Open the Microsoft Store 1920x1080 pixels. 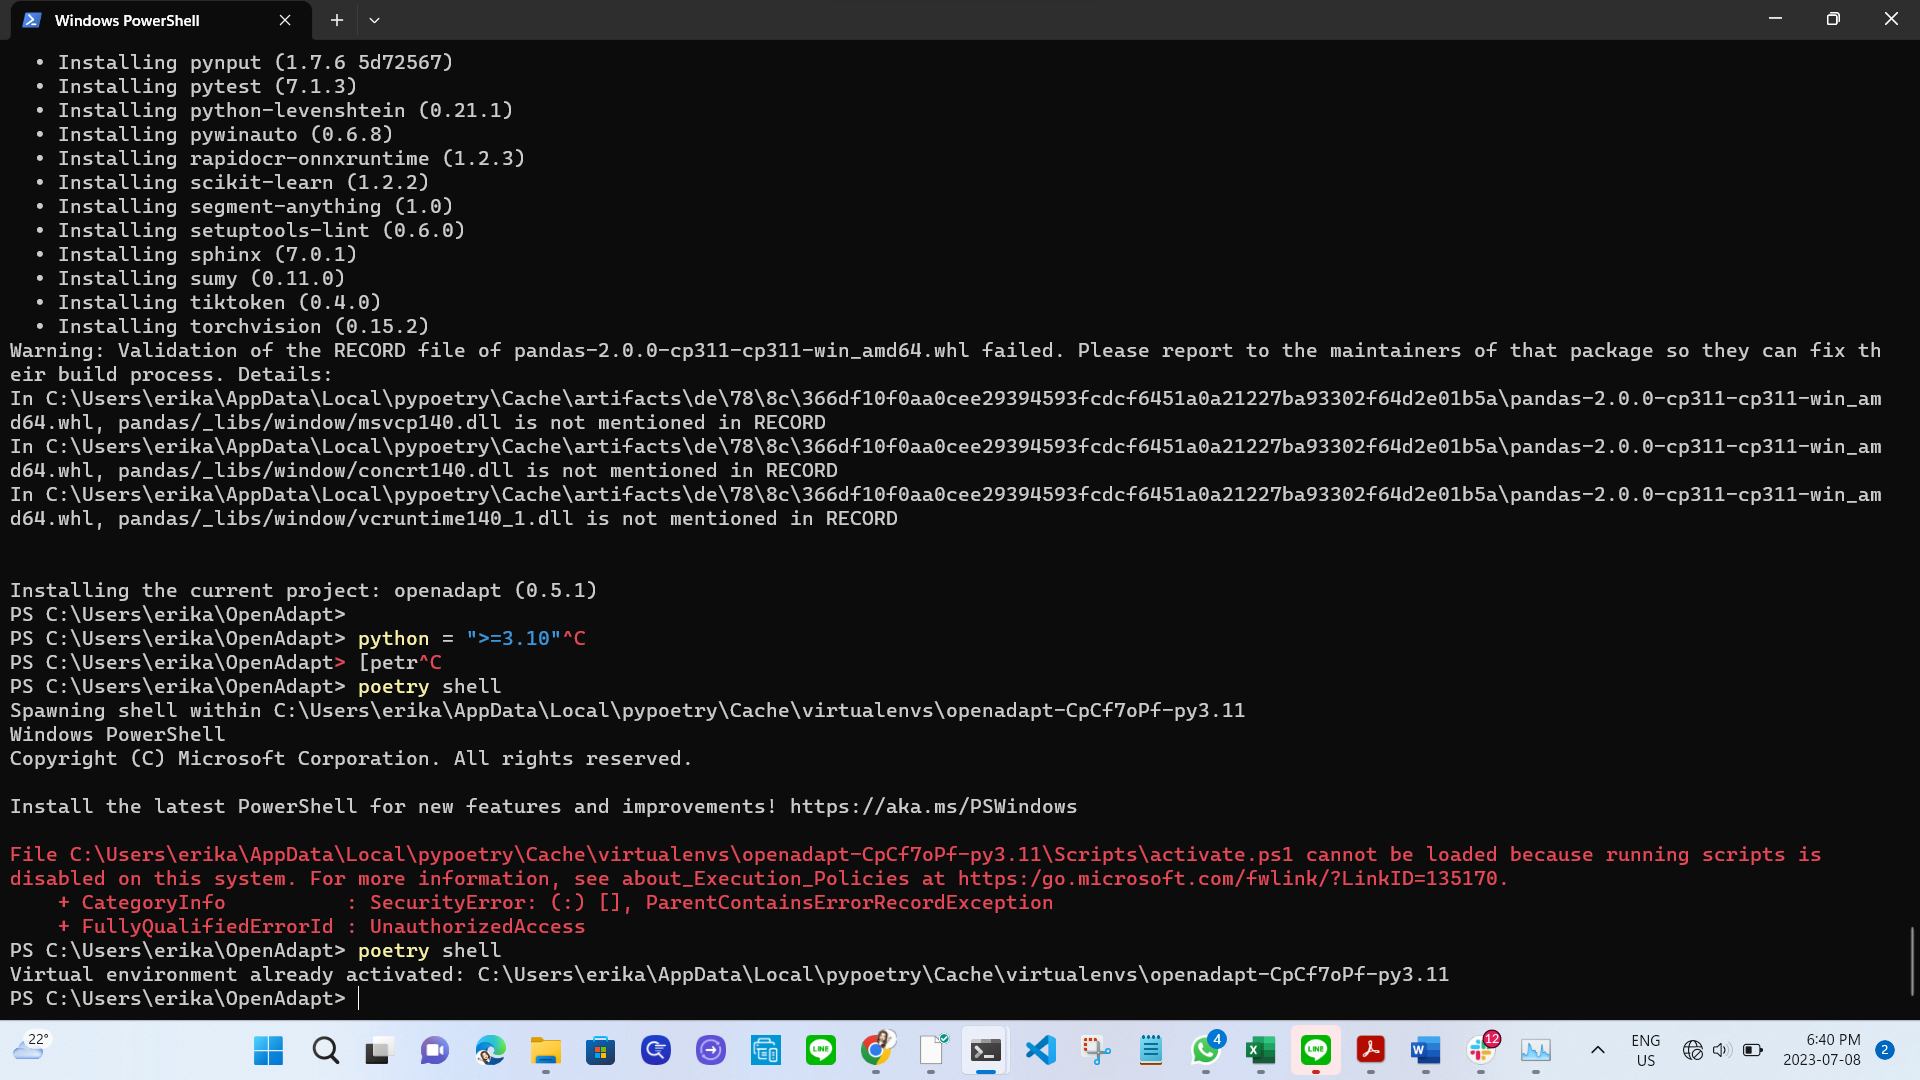pyautogui.click(x=600, y=1050)
